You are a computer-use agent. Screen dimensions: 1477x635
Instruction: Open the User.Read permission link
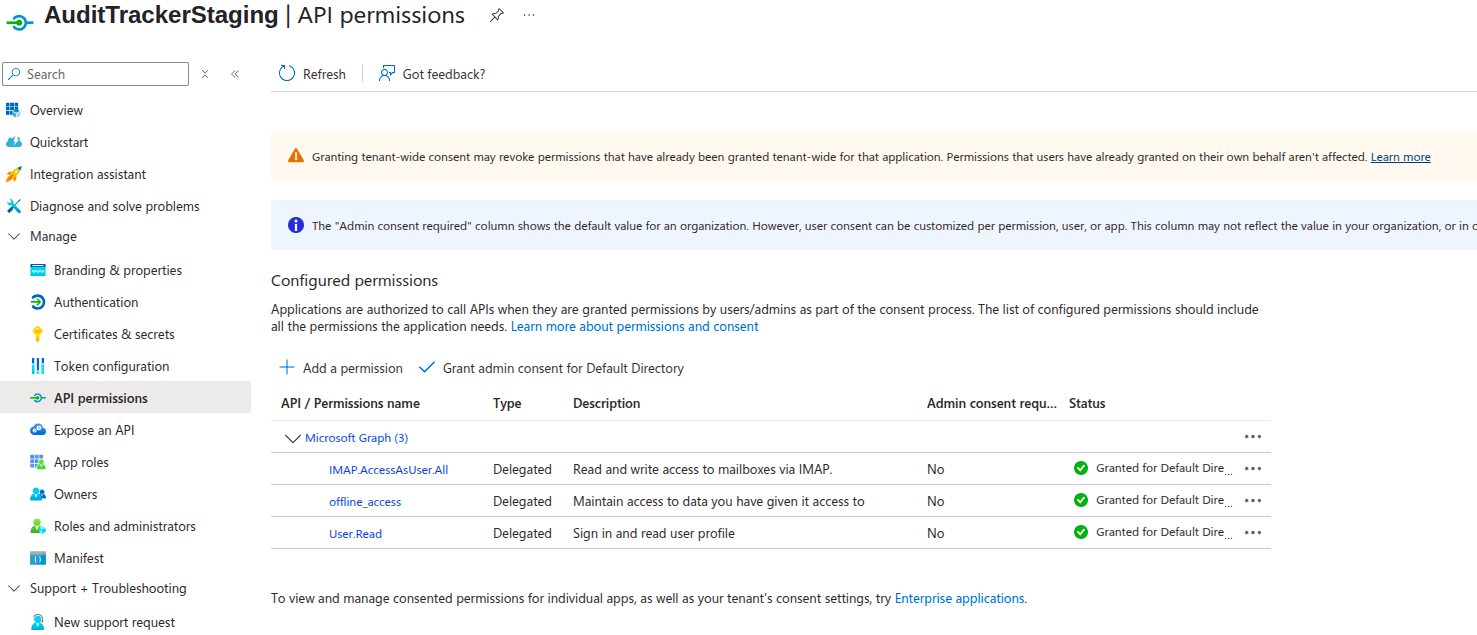[355, 534]
